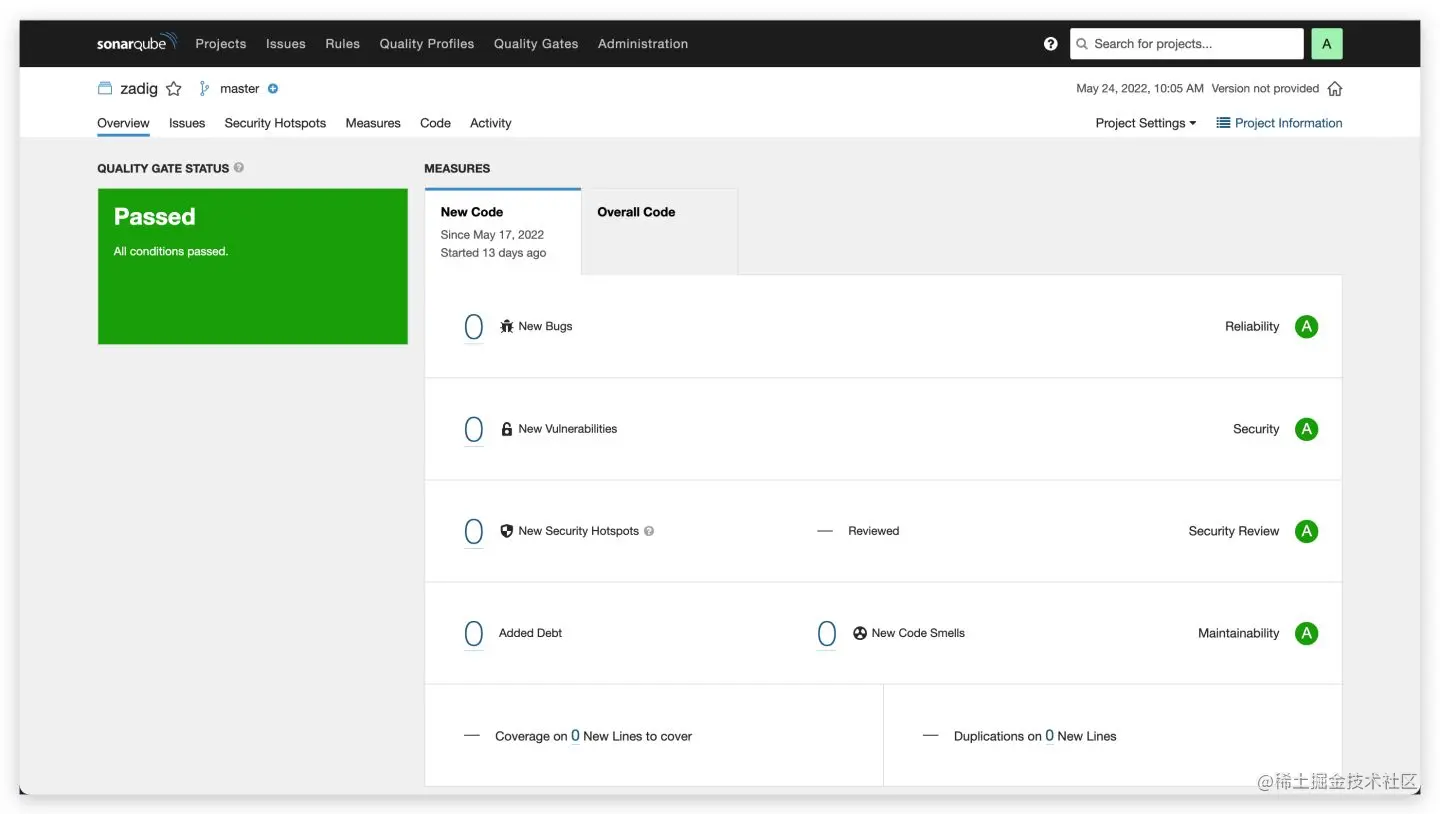Open the Rules menu
Image resolution: width=1440 pixels, height=814 pixels.
342,44
